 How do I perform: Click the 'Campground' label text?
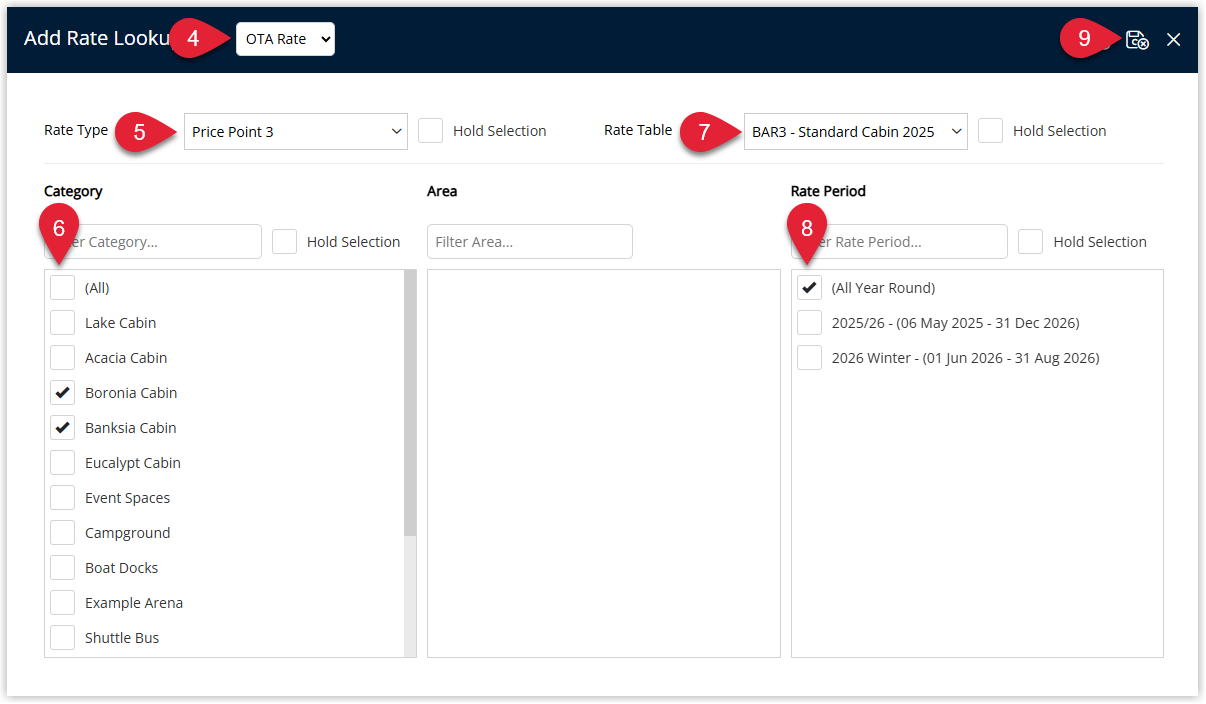128,533
